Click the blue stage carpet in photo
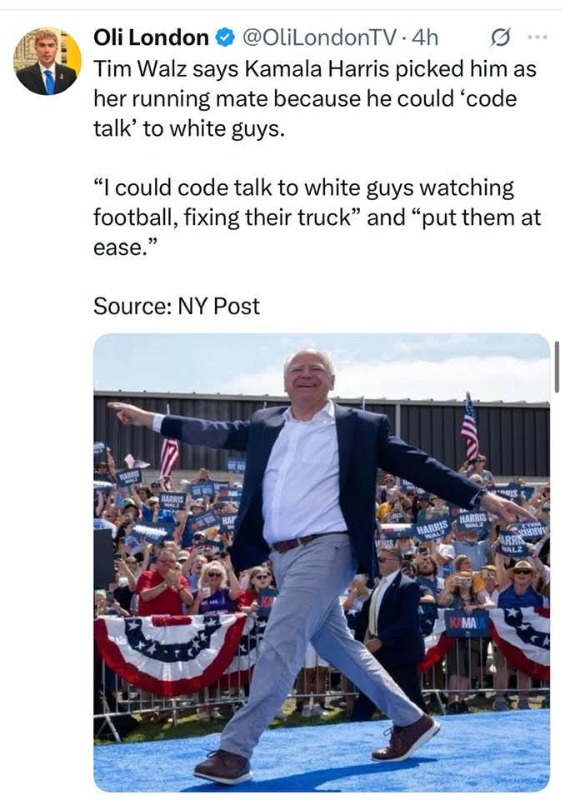 coord(321,755)
